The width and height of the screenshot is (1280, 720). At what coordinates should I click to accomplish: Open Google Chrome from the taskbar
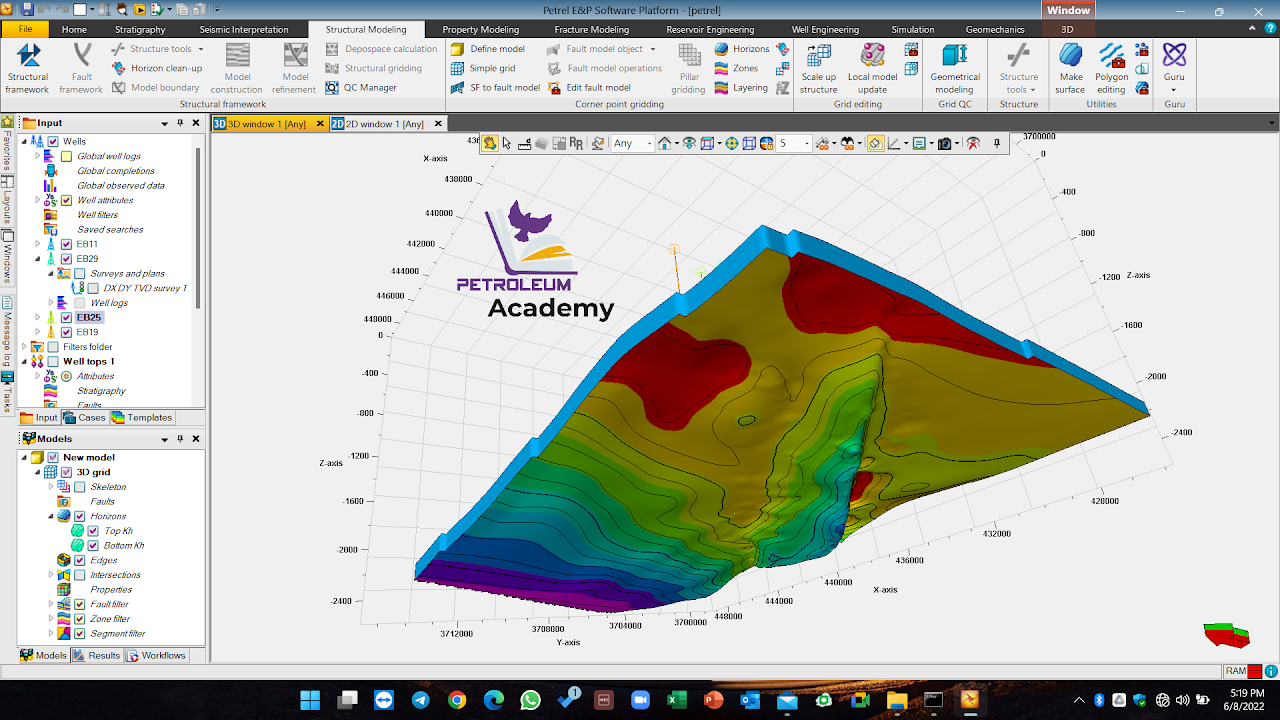pyautogui.click(x=457, y=700)
